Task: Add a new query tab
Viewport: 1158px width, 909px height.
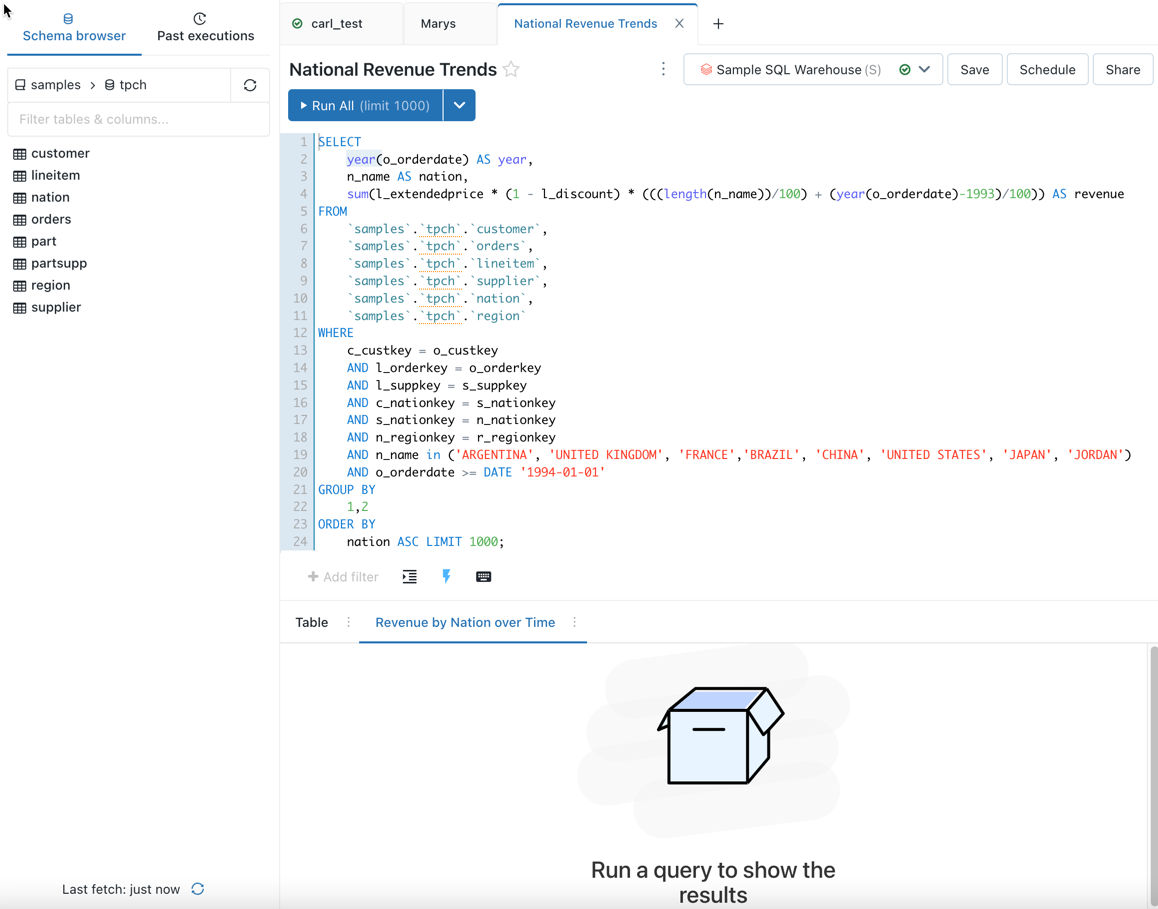Action: 718,24
